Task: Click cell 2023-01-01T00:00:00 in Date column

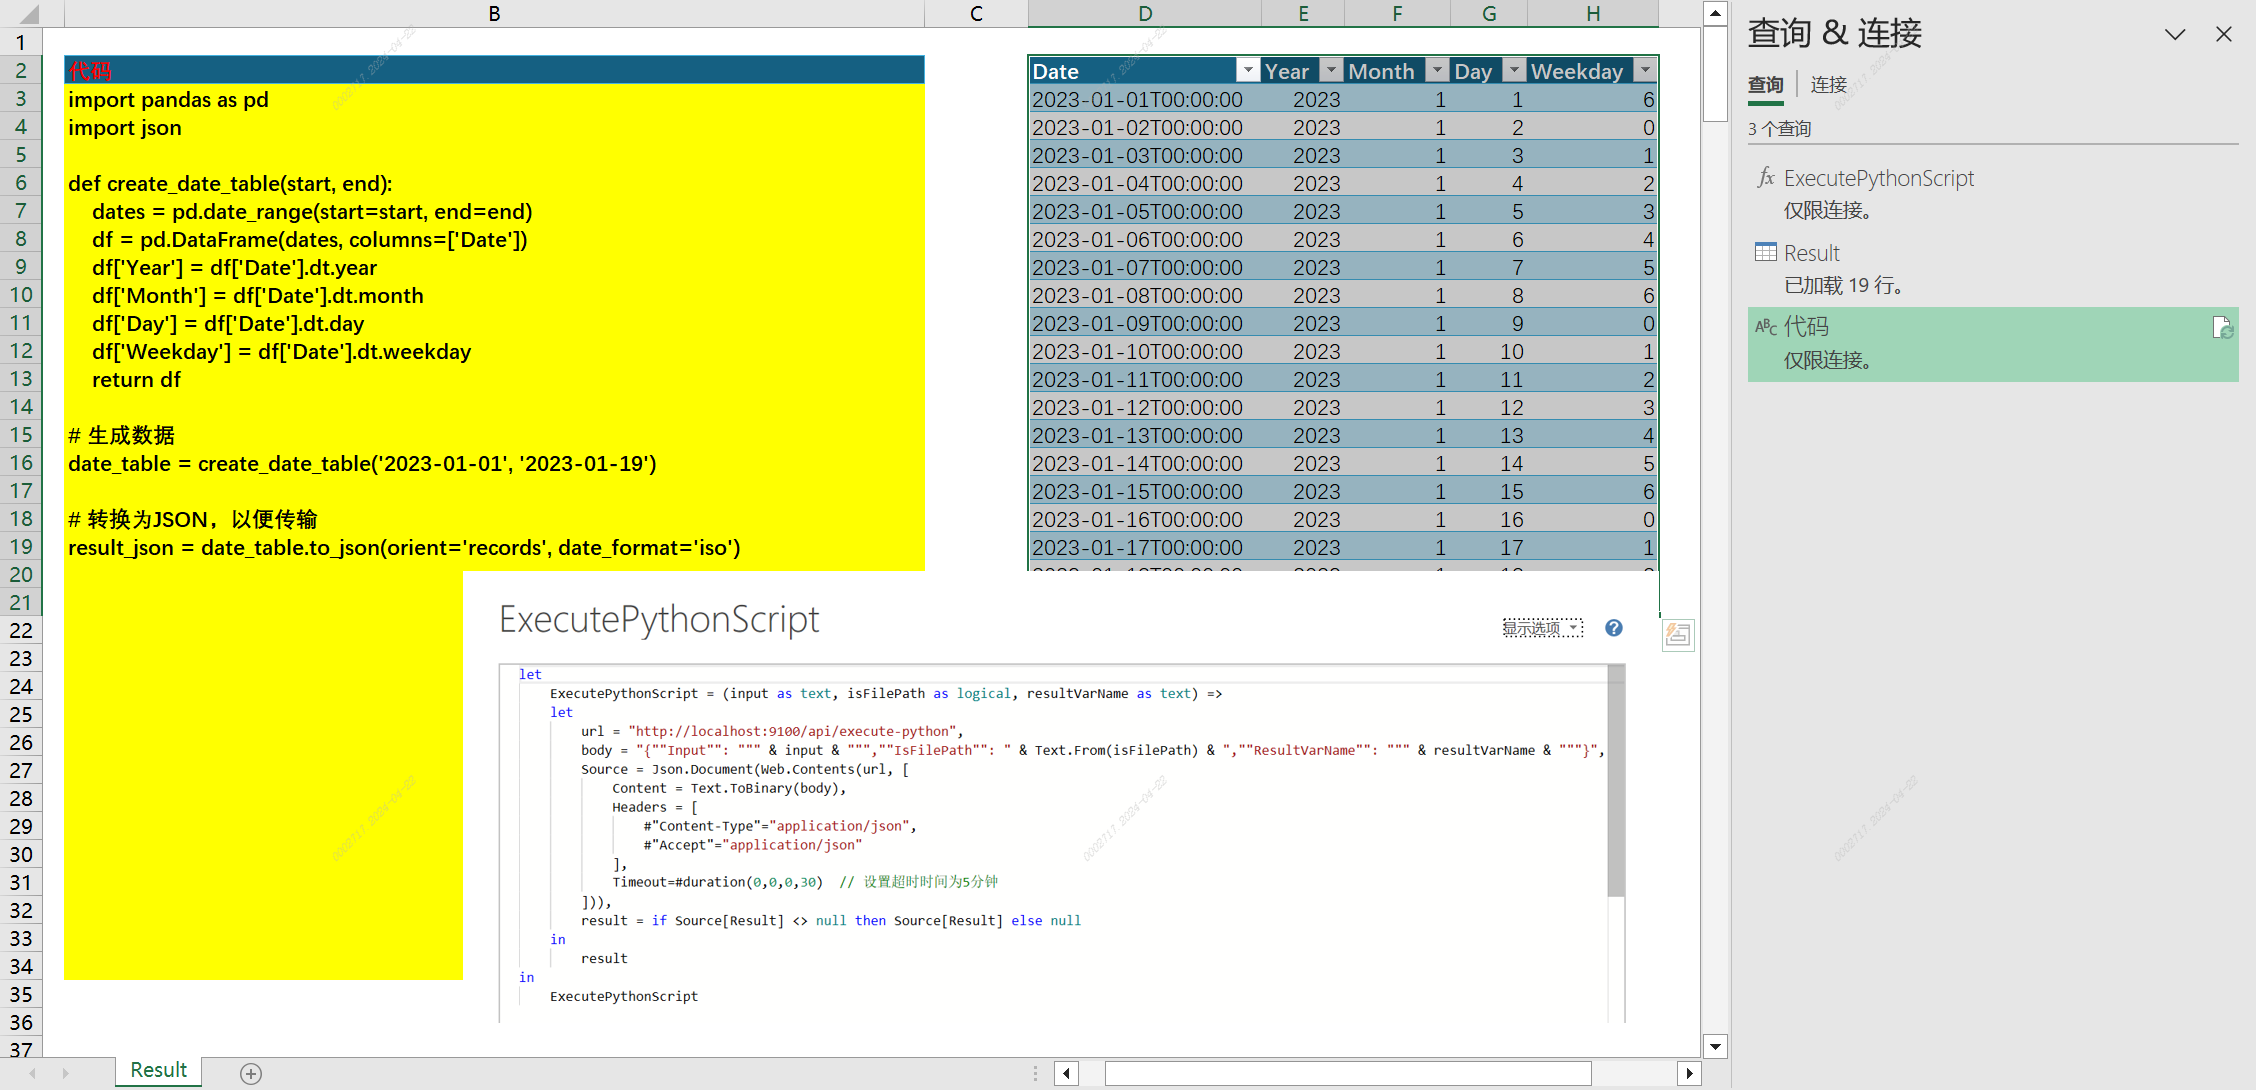Action: [1145, 99]
